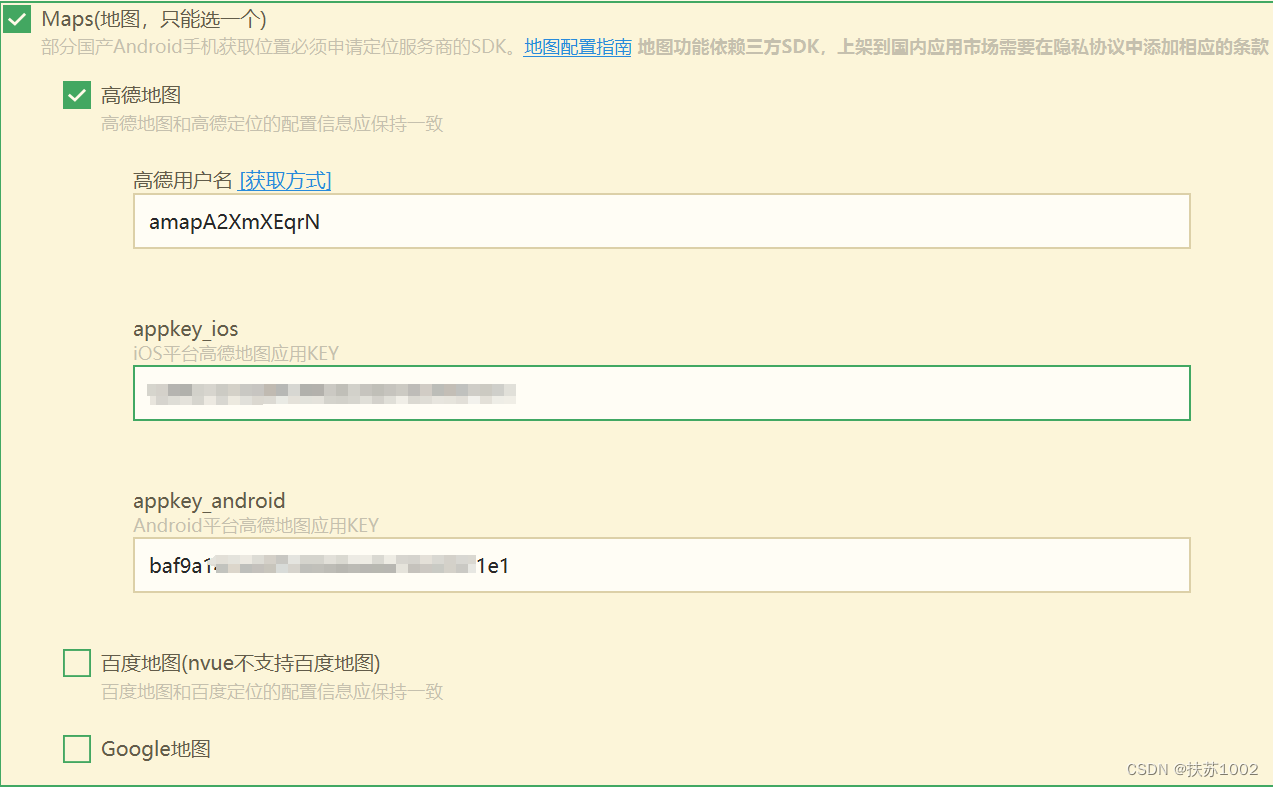Screen dimensions: 1273x787
Task: Select the '高德用户名' label text
Action: [x=183, y=180]
